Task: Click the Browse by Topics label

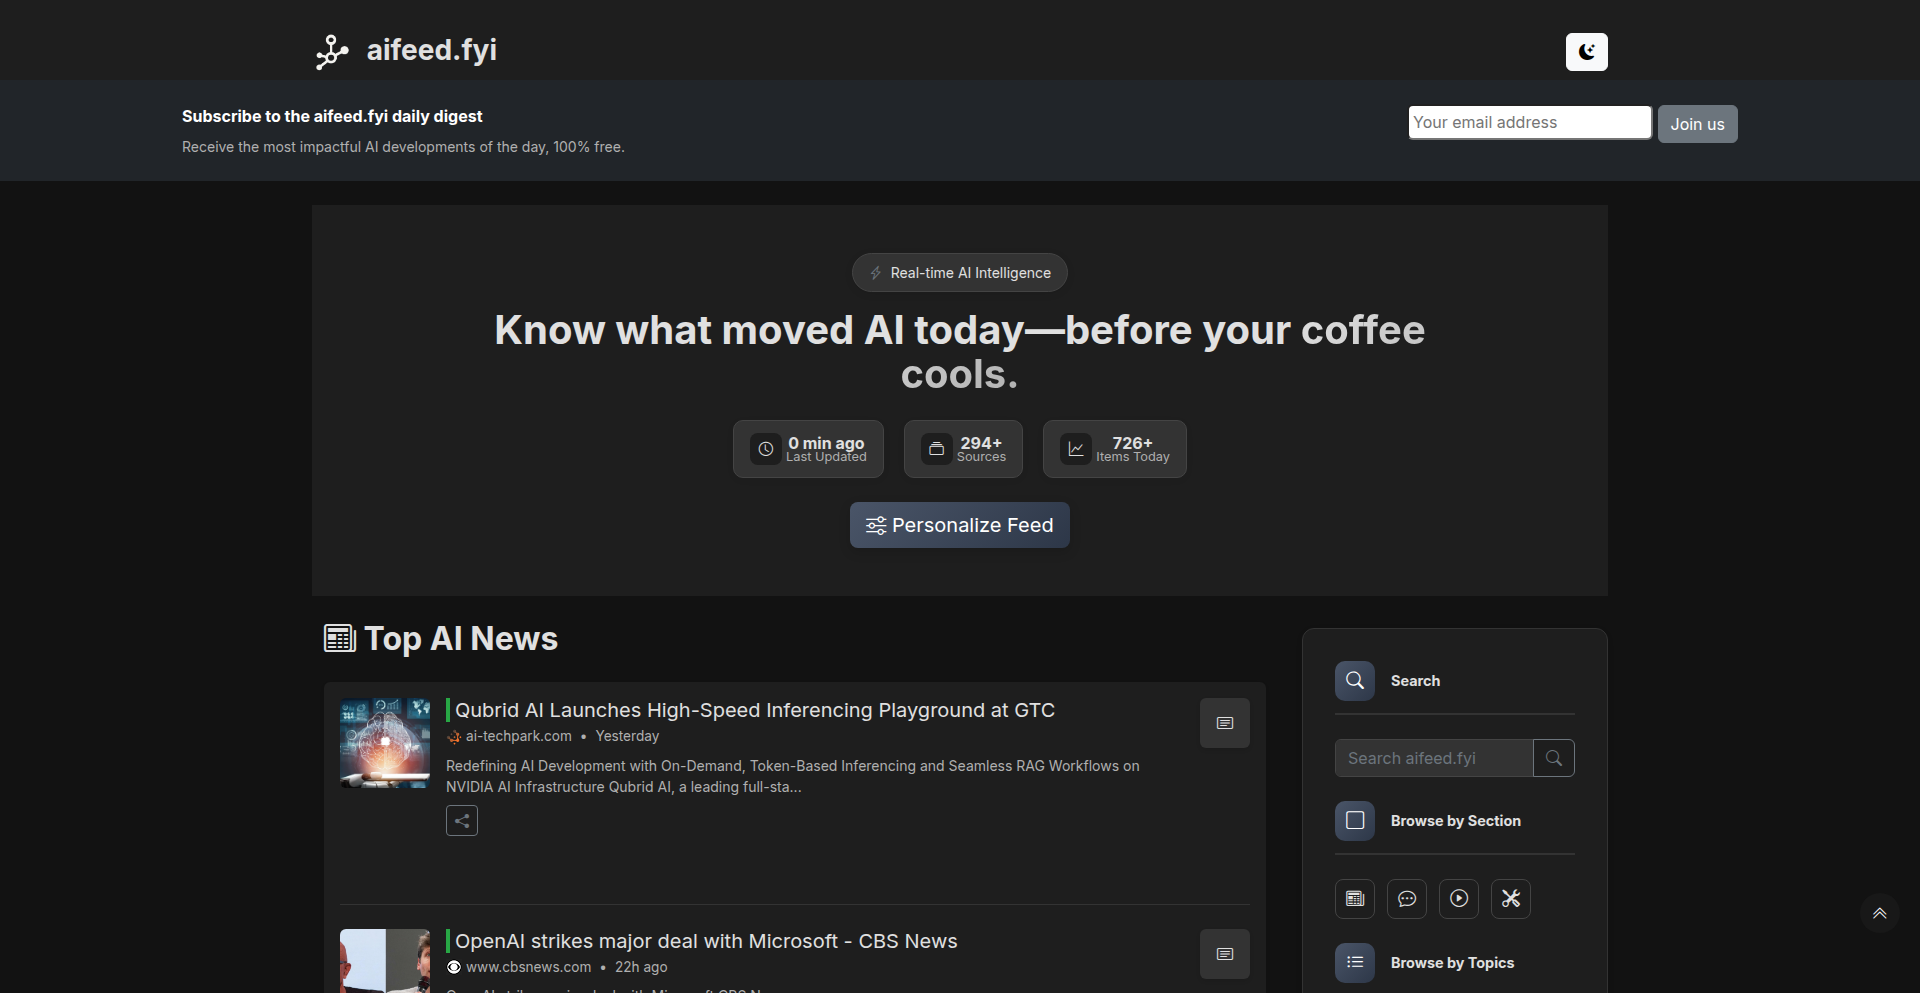Action: pos(1452,963)
